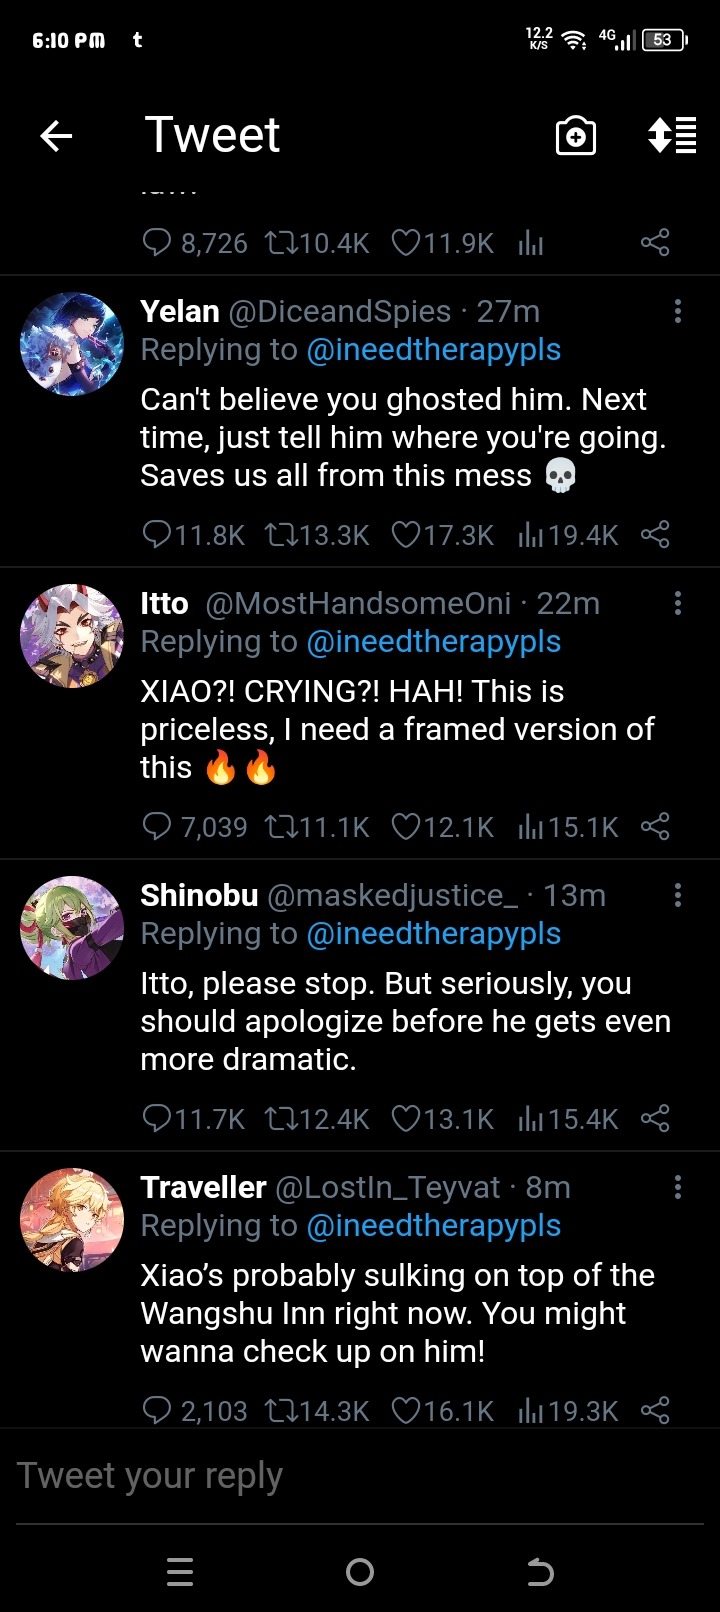Tap the back arrow in header
This screenshot has width=720, height=1612.
pyautogui.click(x=56, y=136)
